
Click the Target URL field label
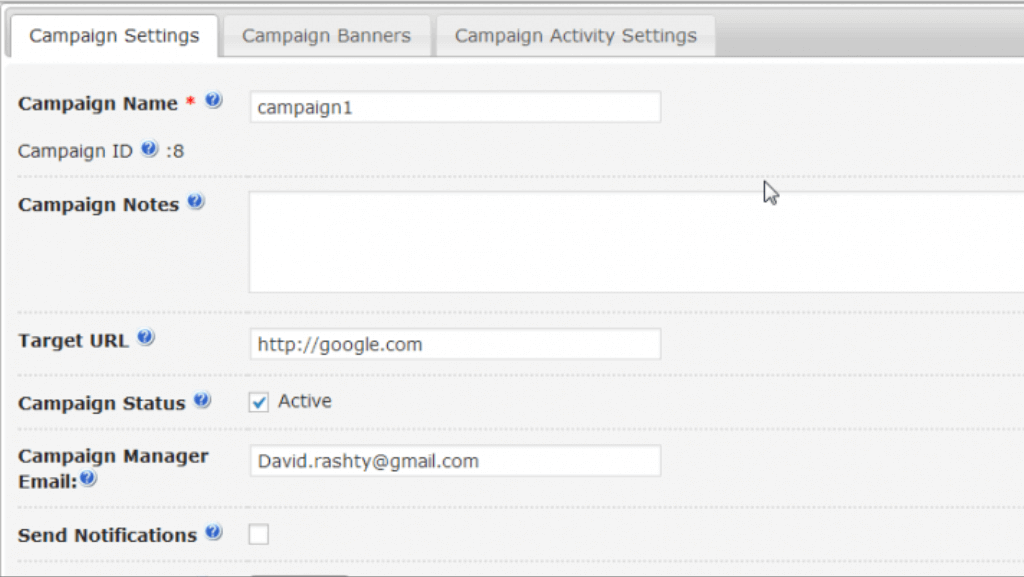(73, 341)
